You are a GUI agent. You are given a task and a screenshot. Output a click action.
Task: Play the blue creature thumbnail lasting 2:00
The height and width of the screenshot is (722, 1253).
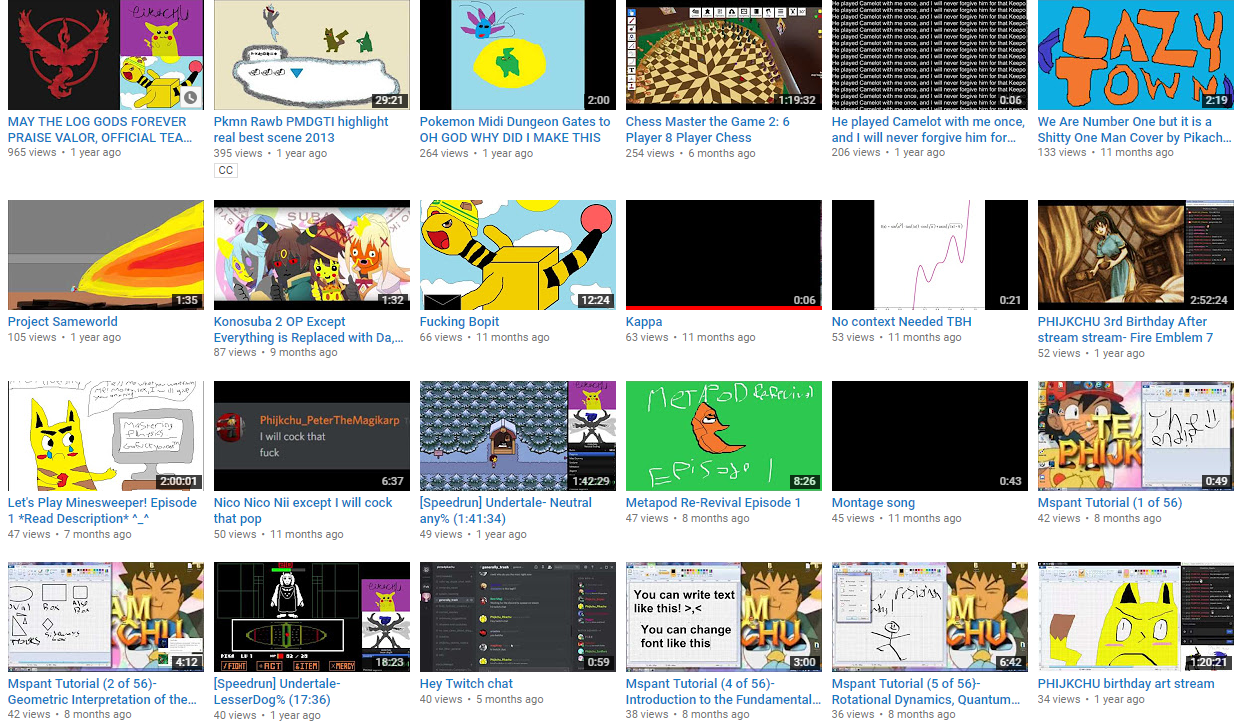tap(518, 55)
